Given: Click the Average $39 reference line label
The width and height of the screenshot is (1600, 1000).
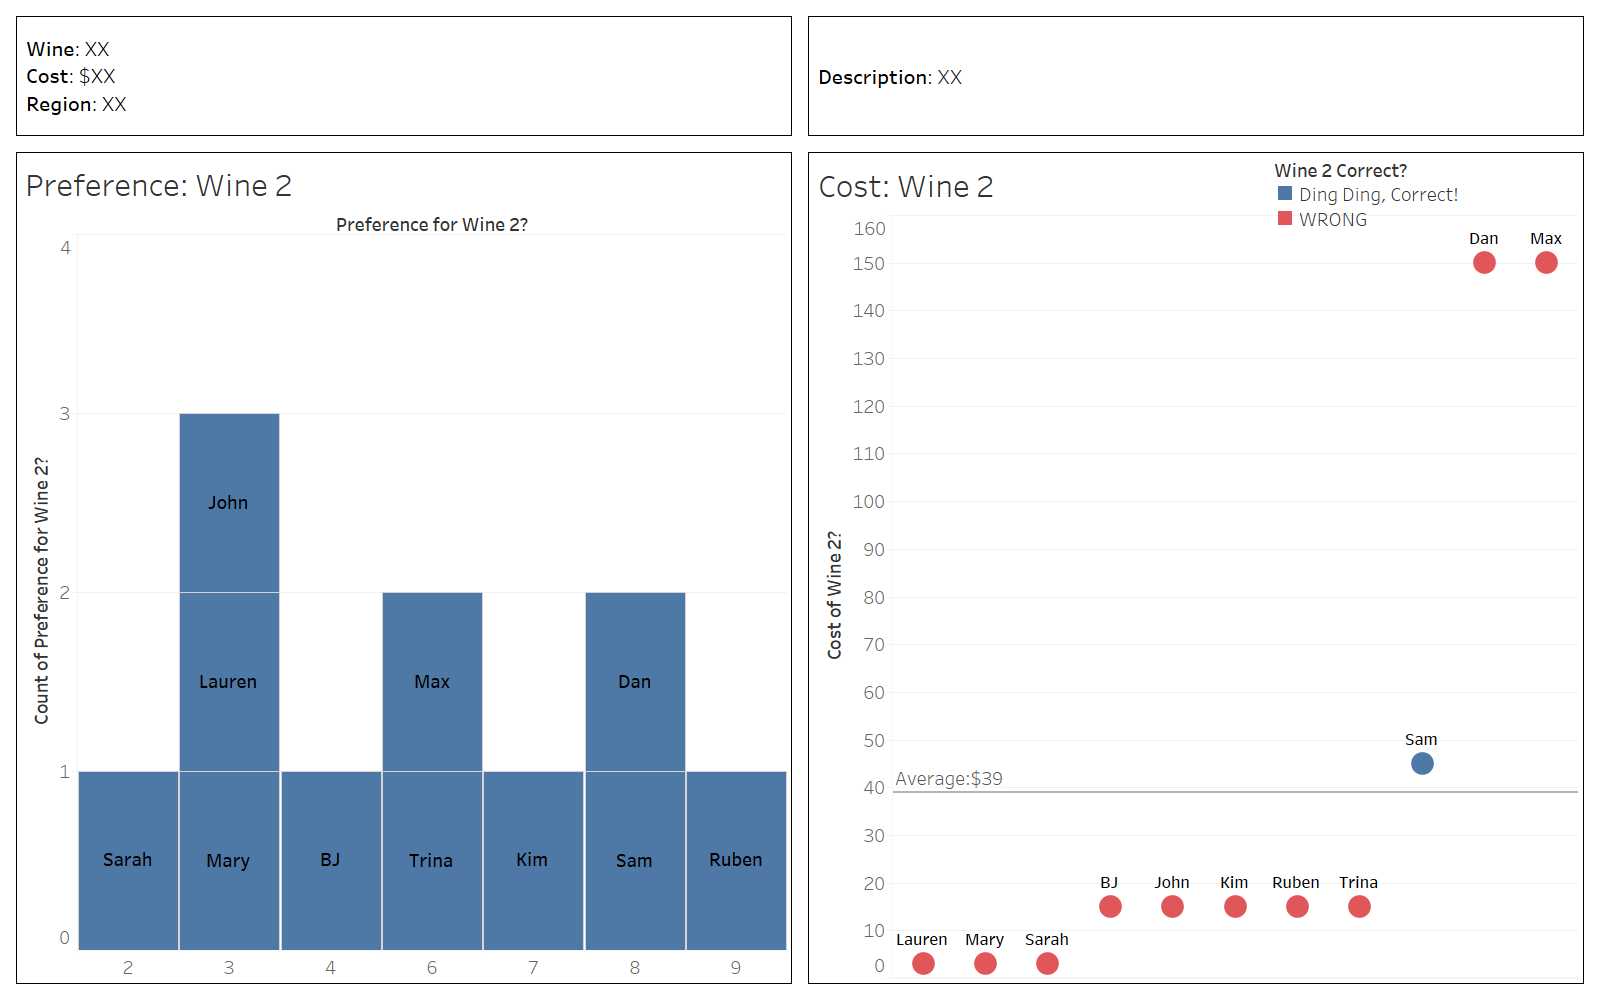Looking at the screenshot, I should pos(949,779).
